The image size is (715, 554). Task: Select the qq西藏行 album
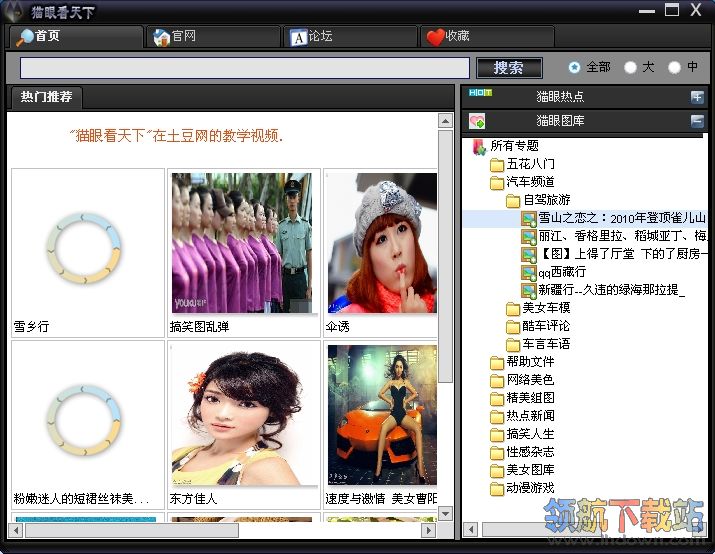(562, 272)
